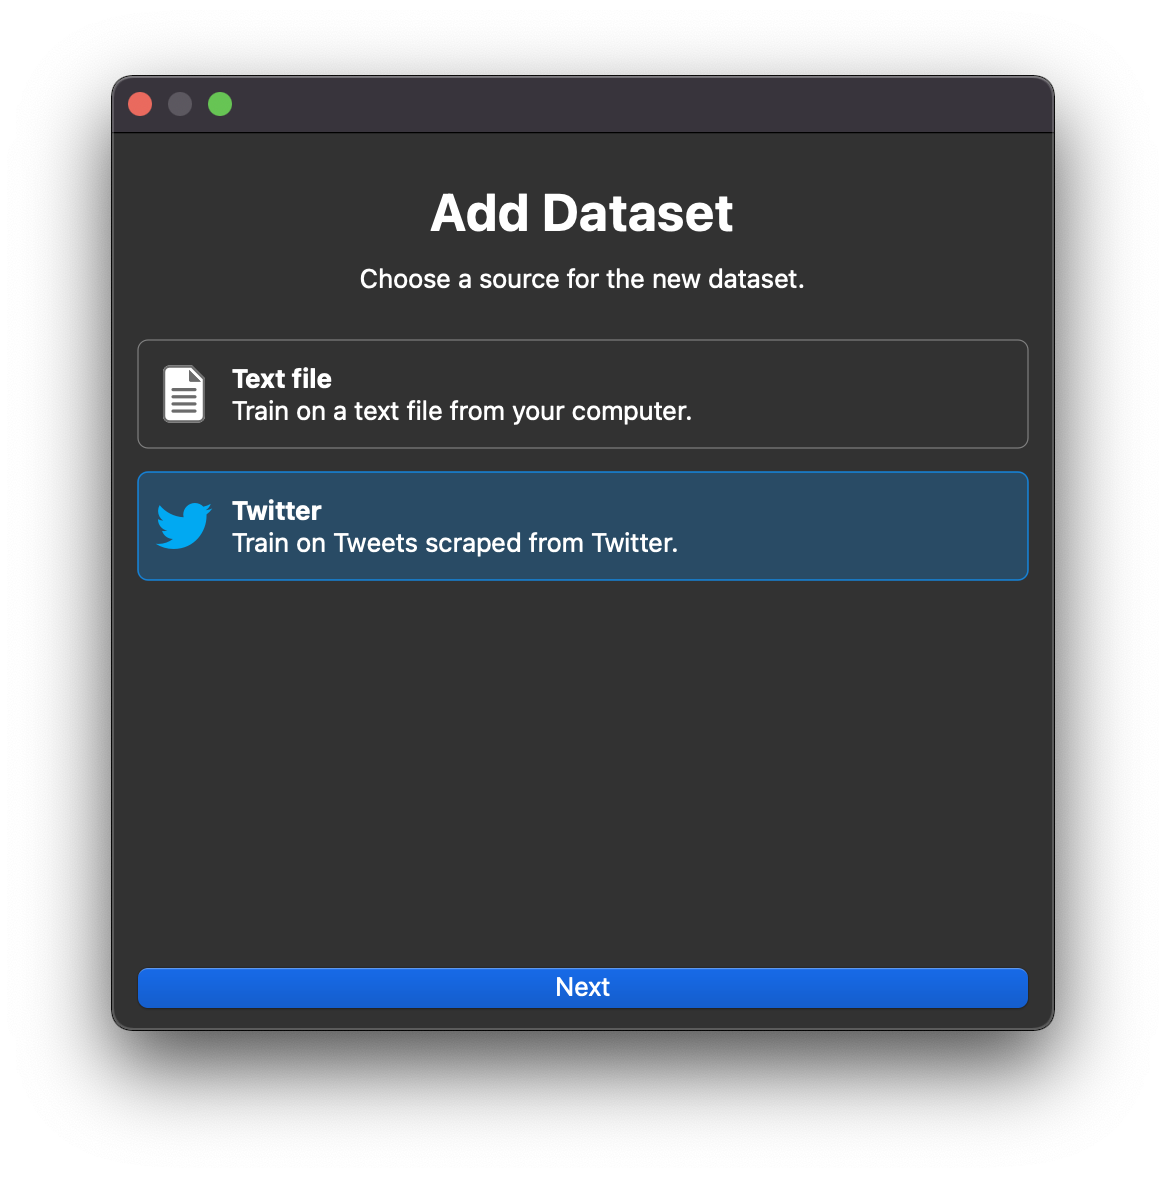Click the yellow minimize traffic light

pos(180,103)
